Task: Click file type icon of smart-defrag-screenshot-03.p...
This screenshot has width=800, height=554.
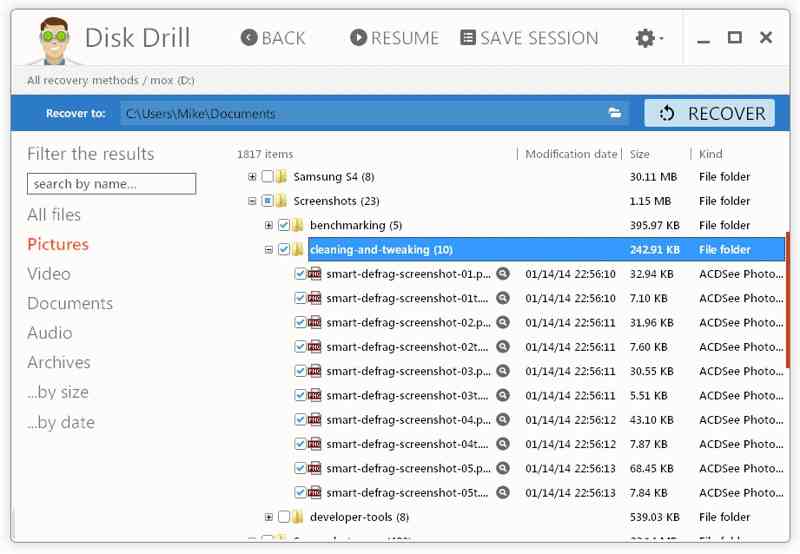Action: tap(315, 371)
